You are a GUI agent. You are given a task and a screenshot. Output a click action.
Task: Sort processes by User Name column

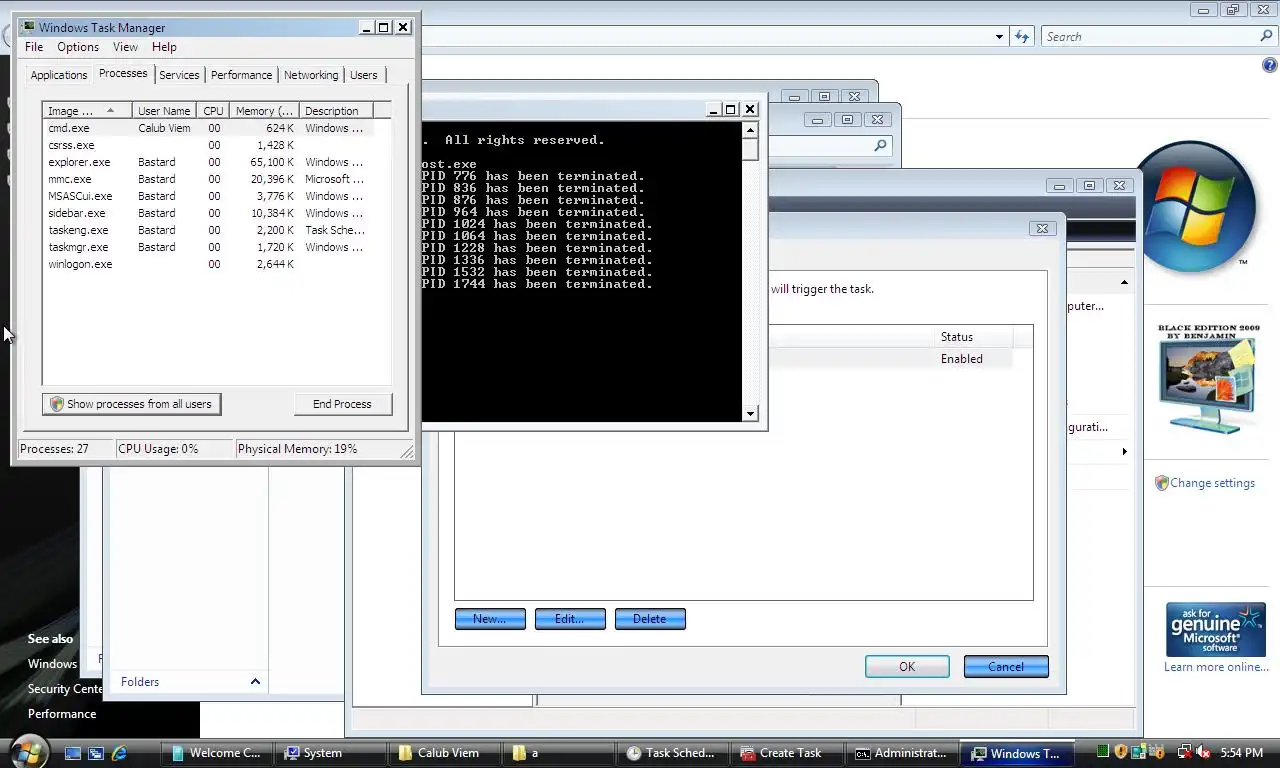[164, 111]
